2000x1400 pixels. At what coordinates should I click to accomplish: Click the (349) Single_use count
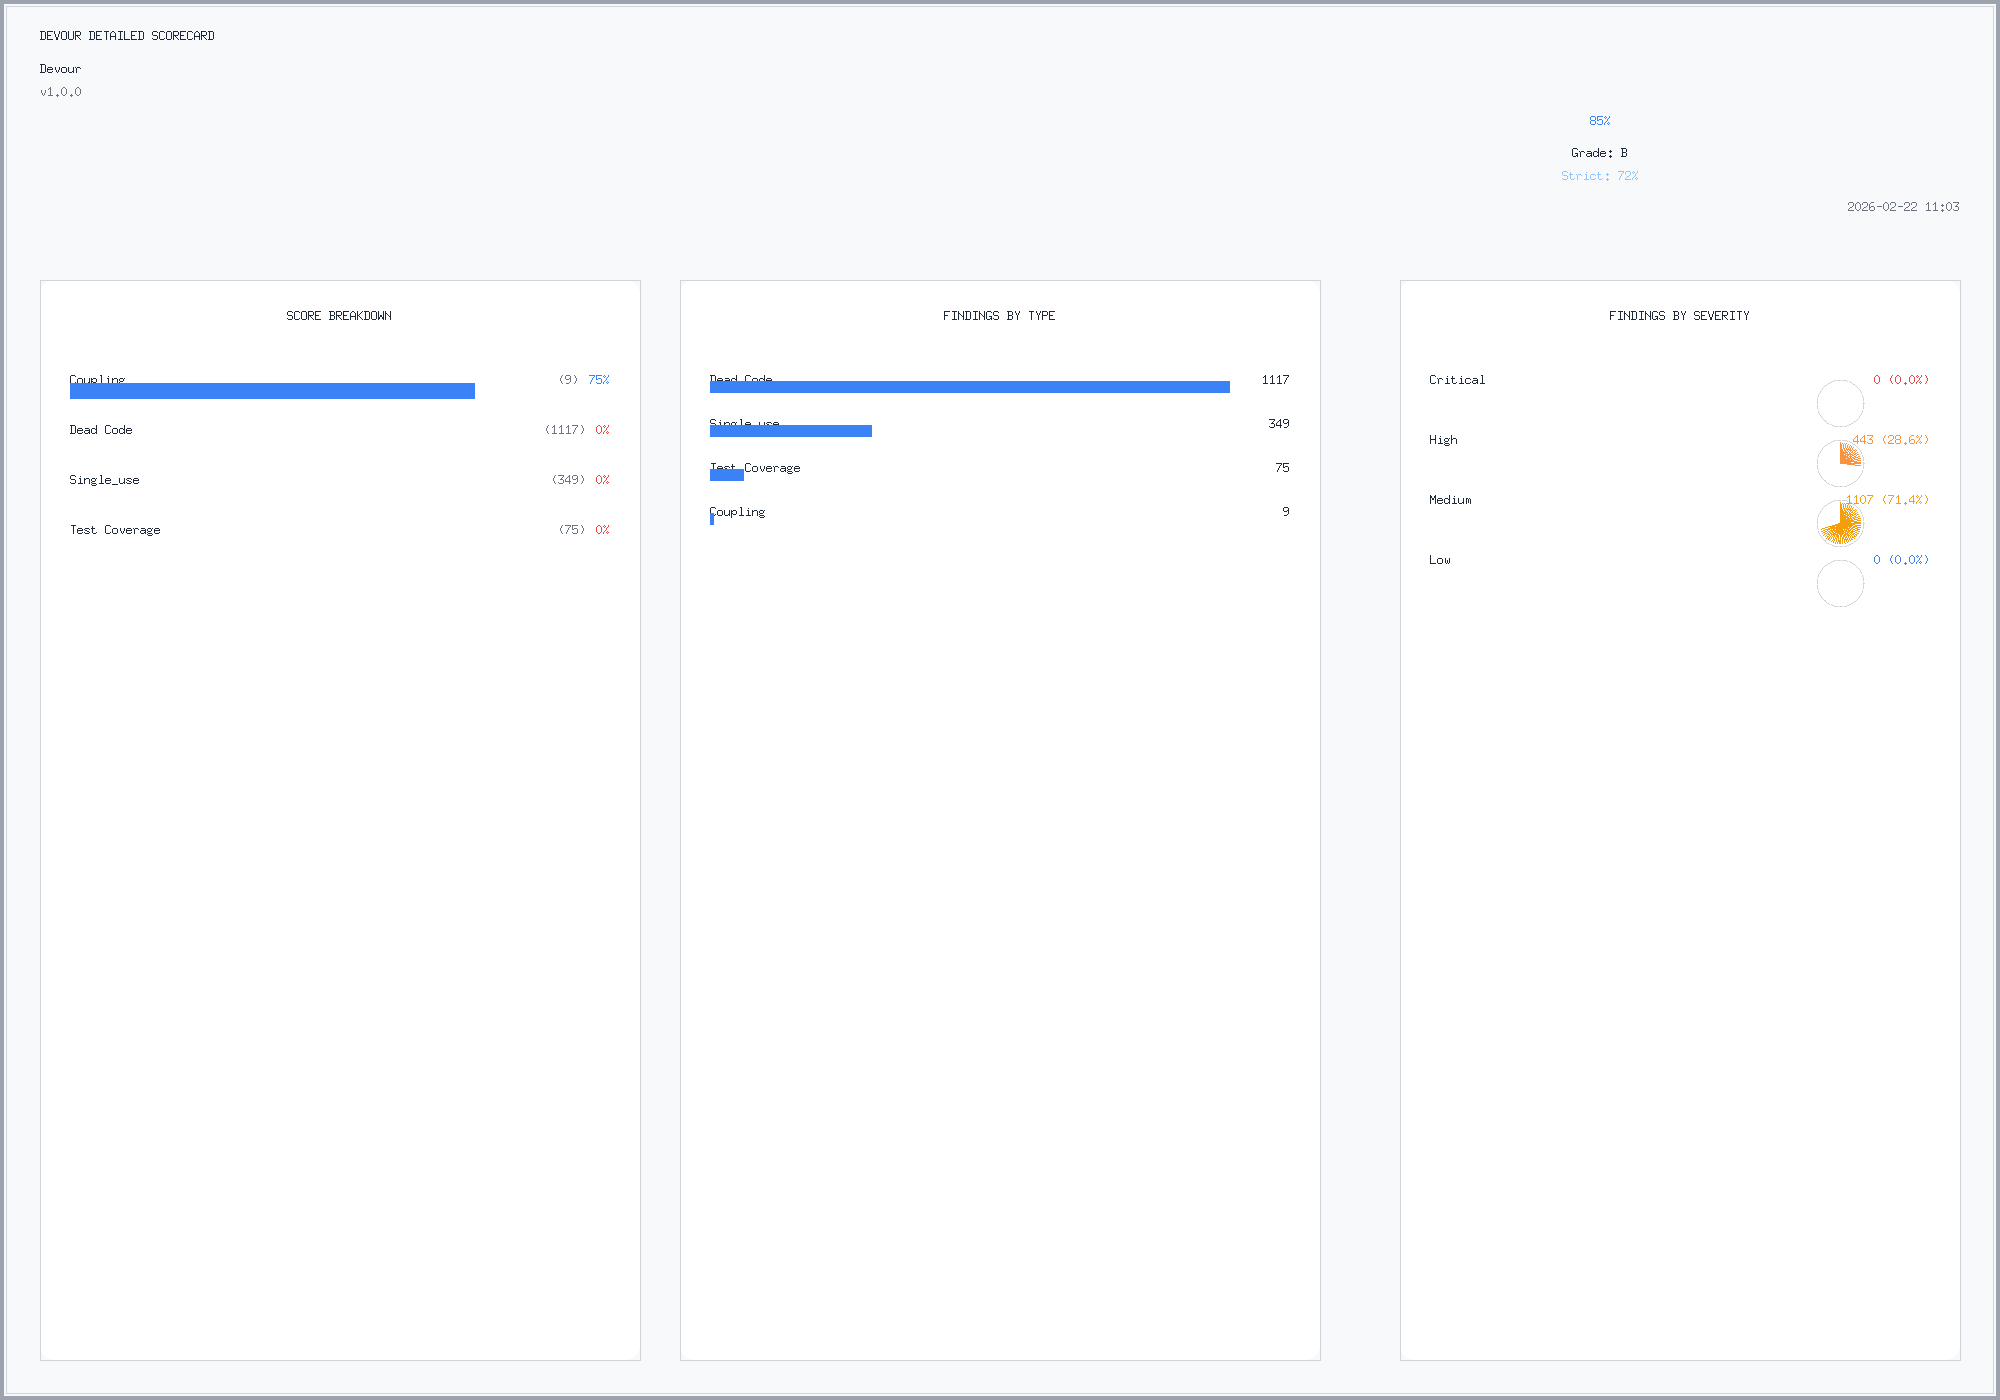569,480
